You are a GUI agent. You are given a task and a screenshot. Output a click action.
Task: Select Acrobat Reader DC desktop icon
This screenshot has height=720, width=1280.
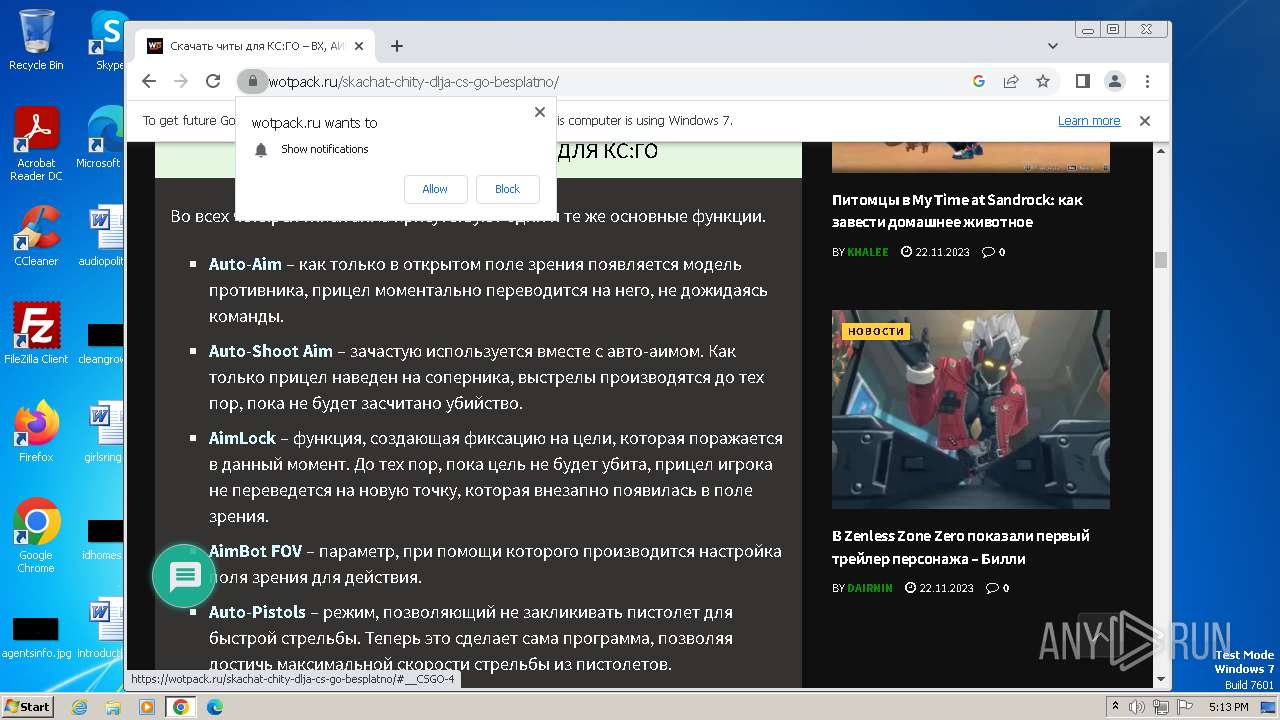(x=36, y=144)
